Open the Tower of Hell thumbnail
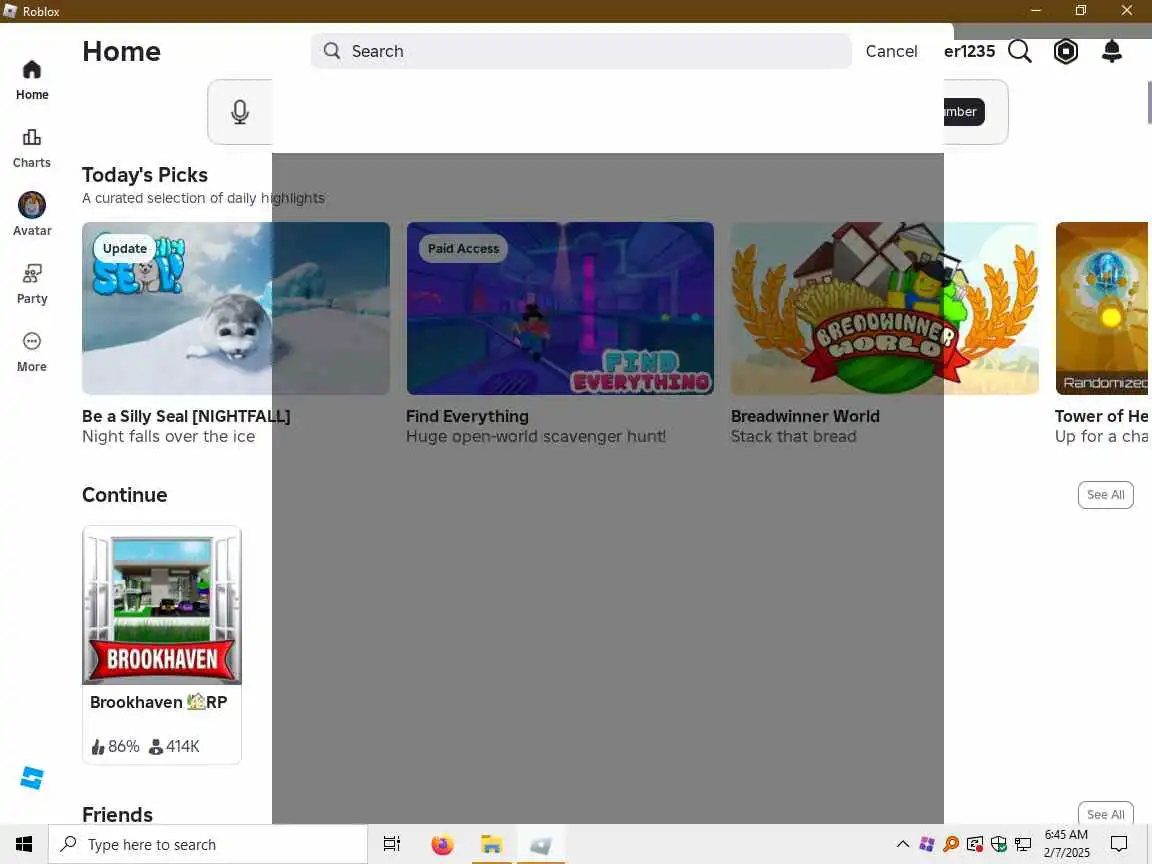The image size is (1152, 864). [1101, 309]
